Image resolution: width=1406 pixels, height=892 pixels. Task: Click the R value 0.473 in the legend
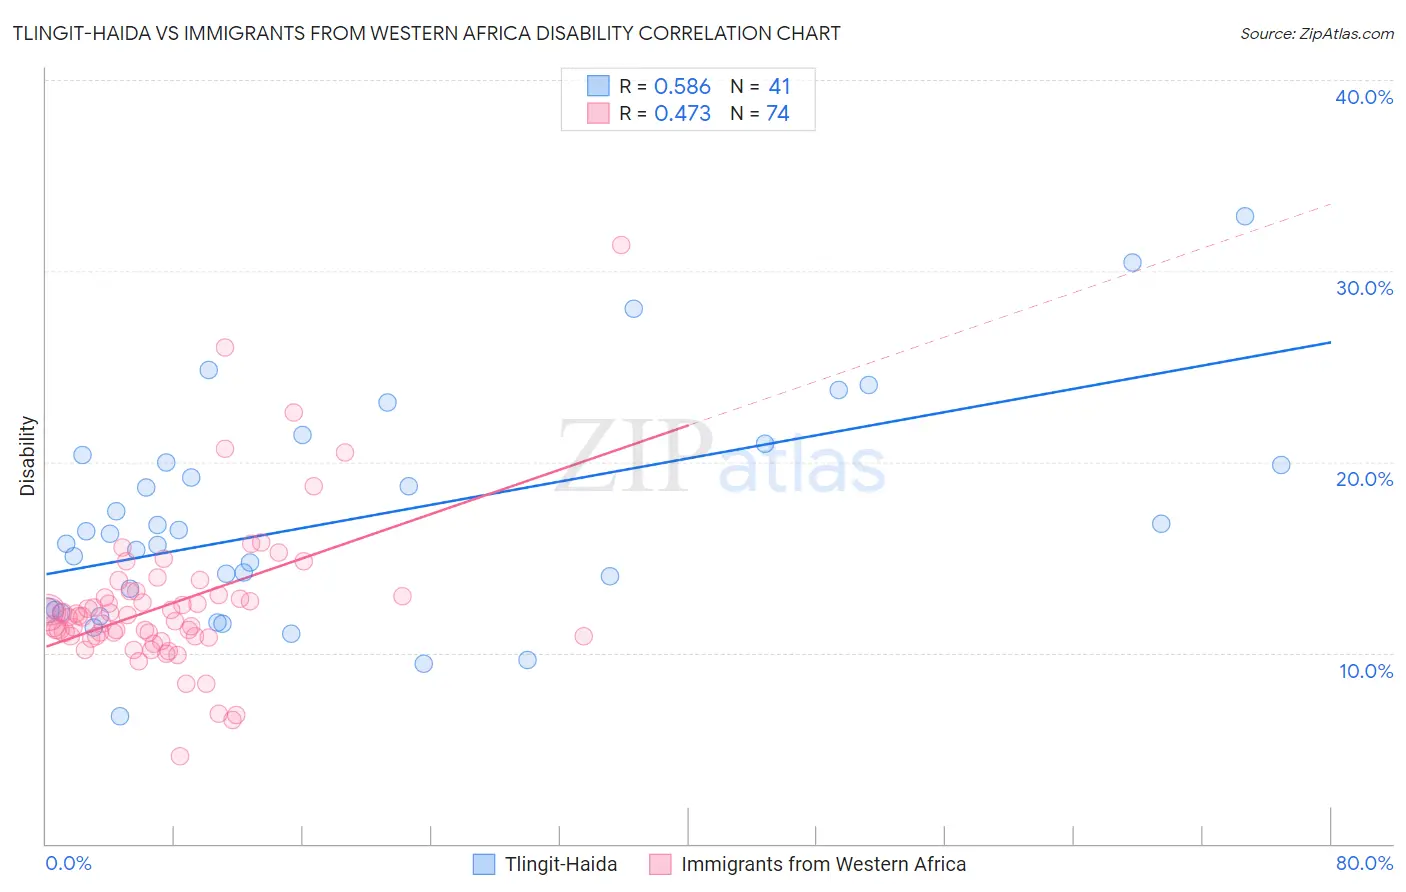pyautogui.click(x=682, y=113)
